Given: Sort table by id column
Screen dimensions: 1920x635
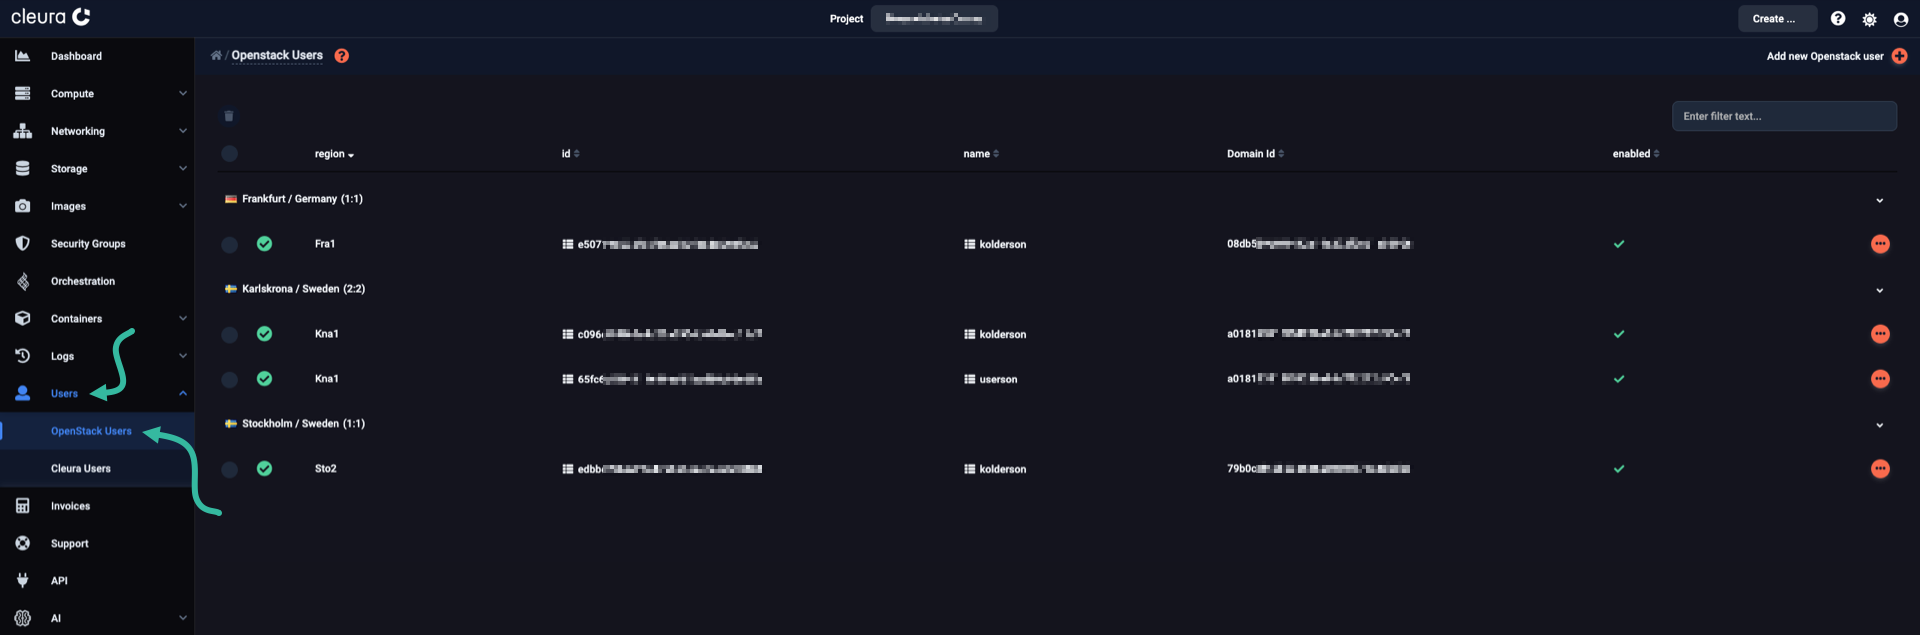Looking at the screenshot, I should [x=570, y=154].
